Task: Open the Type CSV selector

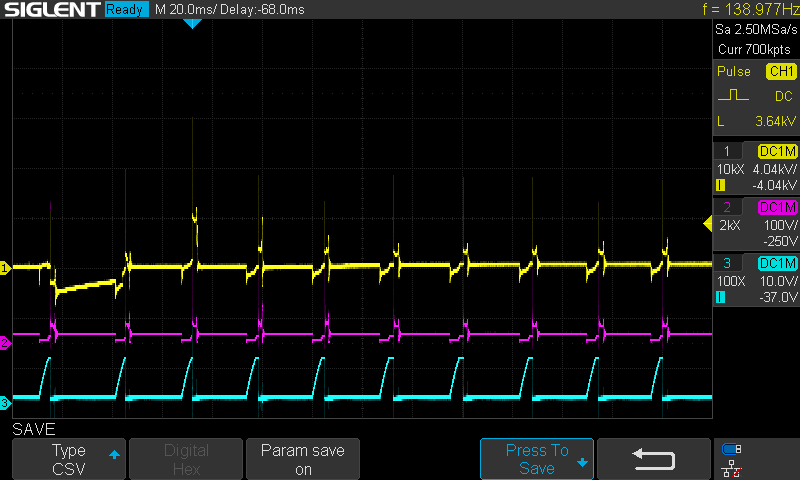Action: coord(69,460)
